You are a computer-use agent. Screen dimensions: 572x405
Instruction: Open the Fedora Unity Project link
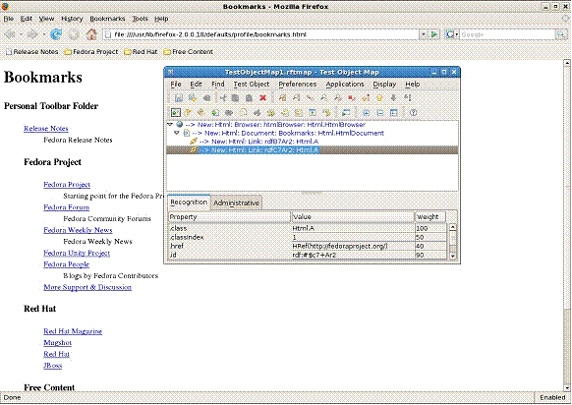(77, 253)
